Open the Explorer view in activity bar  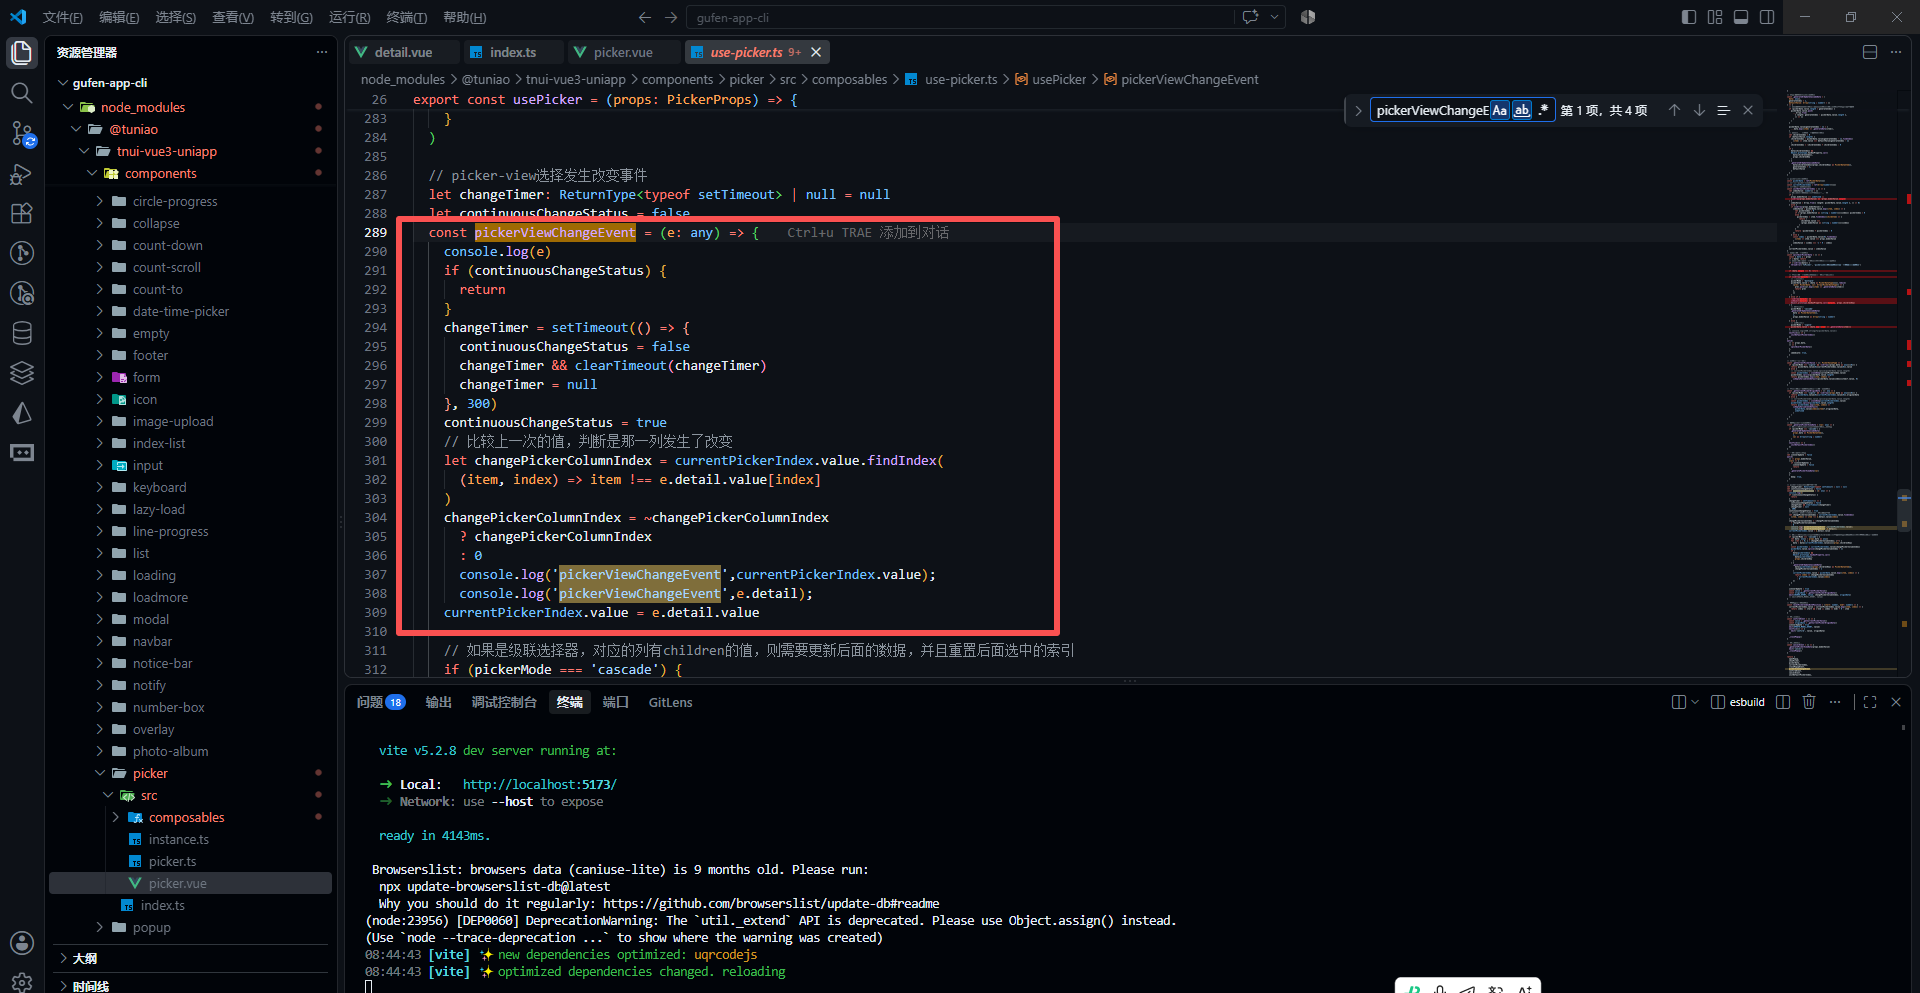coord(22,53)
